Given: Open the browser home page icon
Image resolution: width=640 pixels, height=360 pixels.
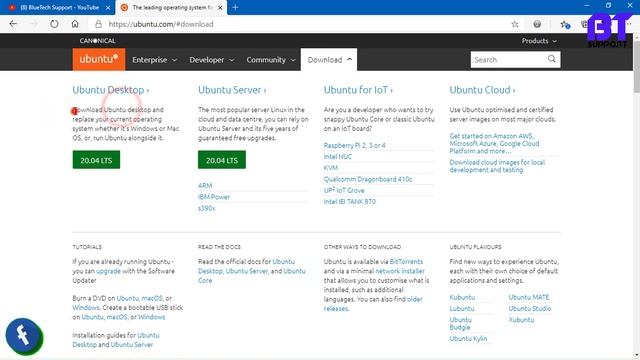Looking at the screenshot, I should (x=75, y=24).
